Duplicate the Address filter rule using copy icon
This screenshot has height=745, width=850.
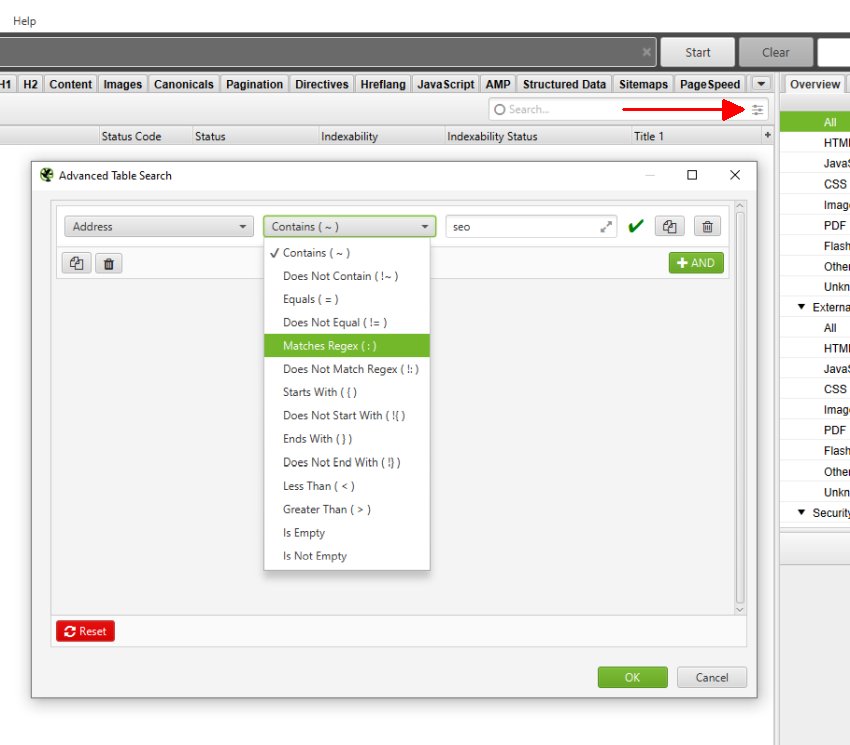[669, 226]
